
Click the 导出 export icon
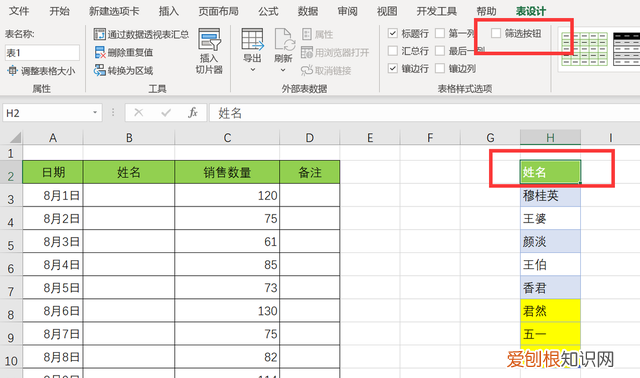pyautogui.click(x=252, y=39)
